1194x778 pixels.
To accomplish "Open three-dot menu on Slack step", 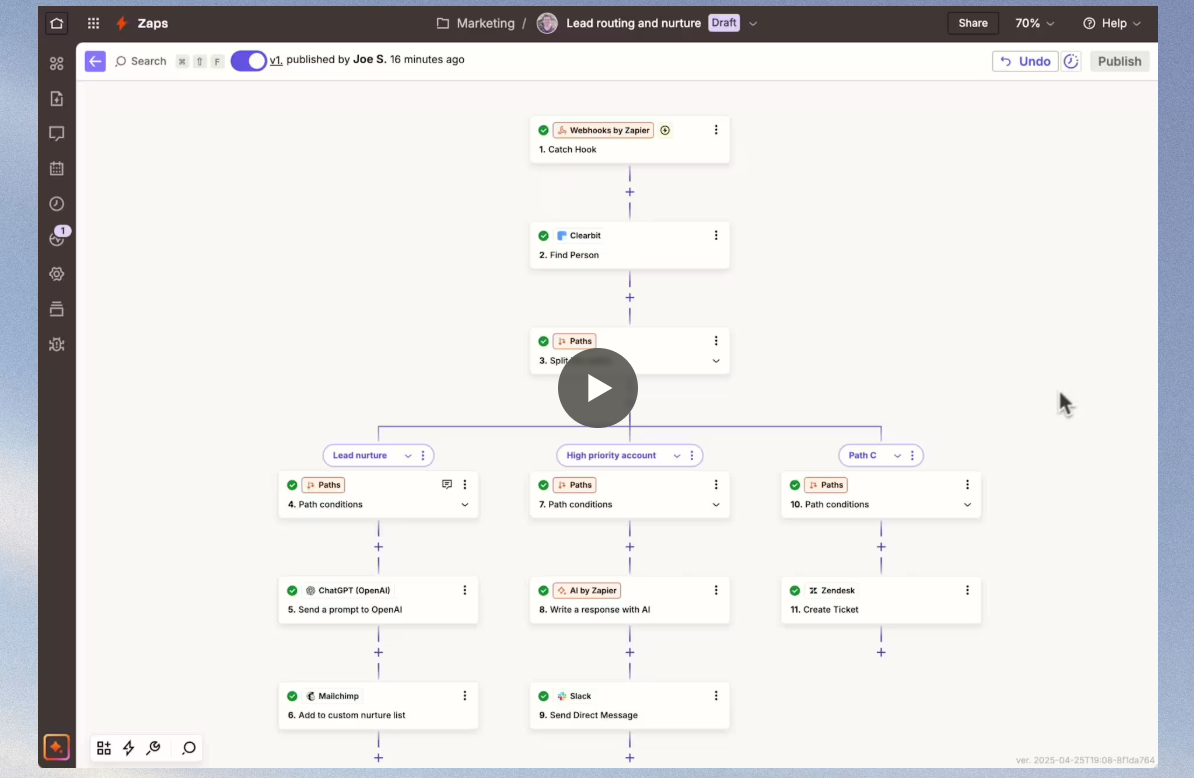I will coord(716,696).
